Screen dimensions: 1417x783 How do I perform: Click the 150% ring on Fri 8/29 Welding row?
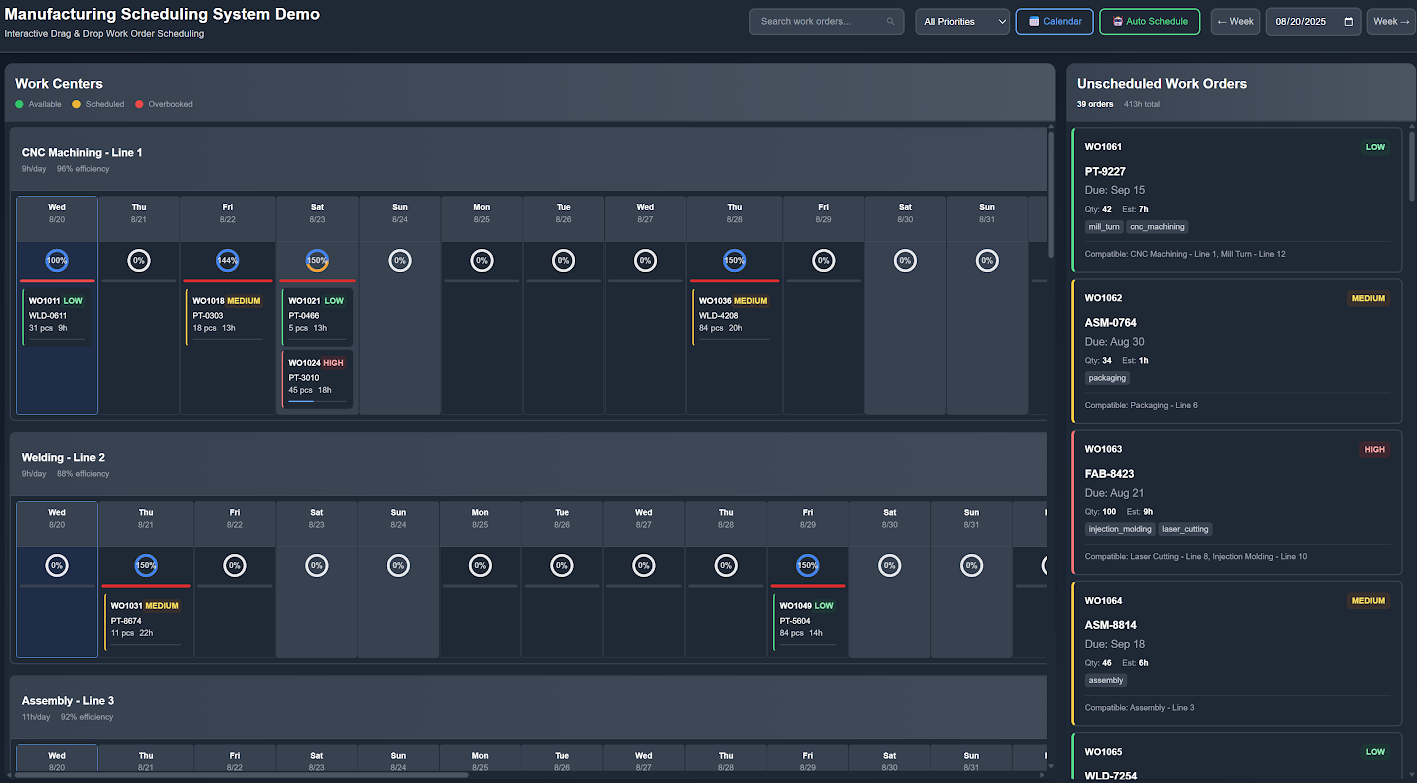pos(808,565)
